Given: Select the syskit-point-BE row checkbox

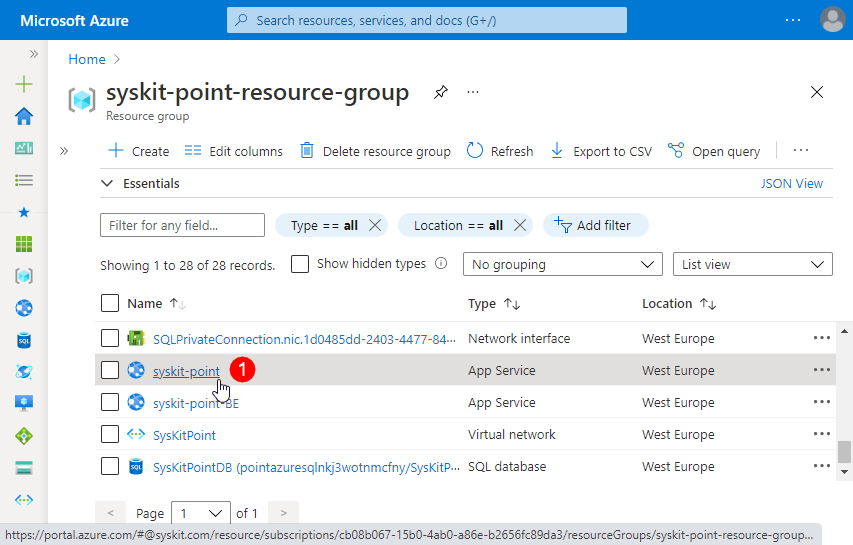Looking at the screenshot, I should [x=110, y=402].
